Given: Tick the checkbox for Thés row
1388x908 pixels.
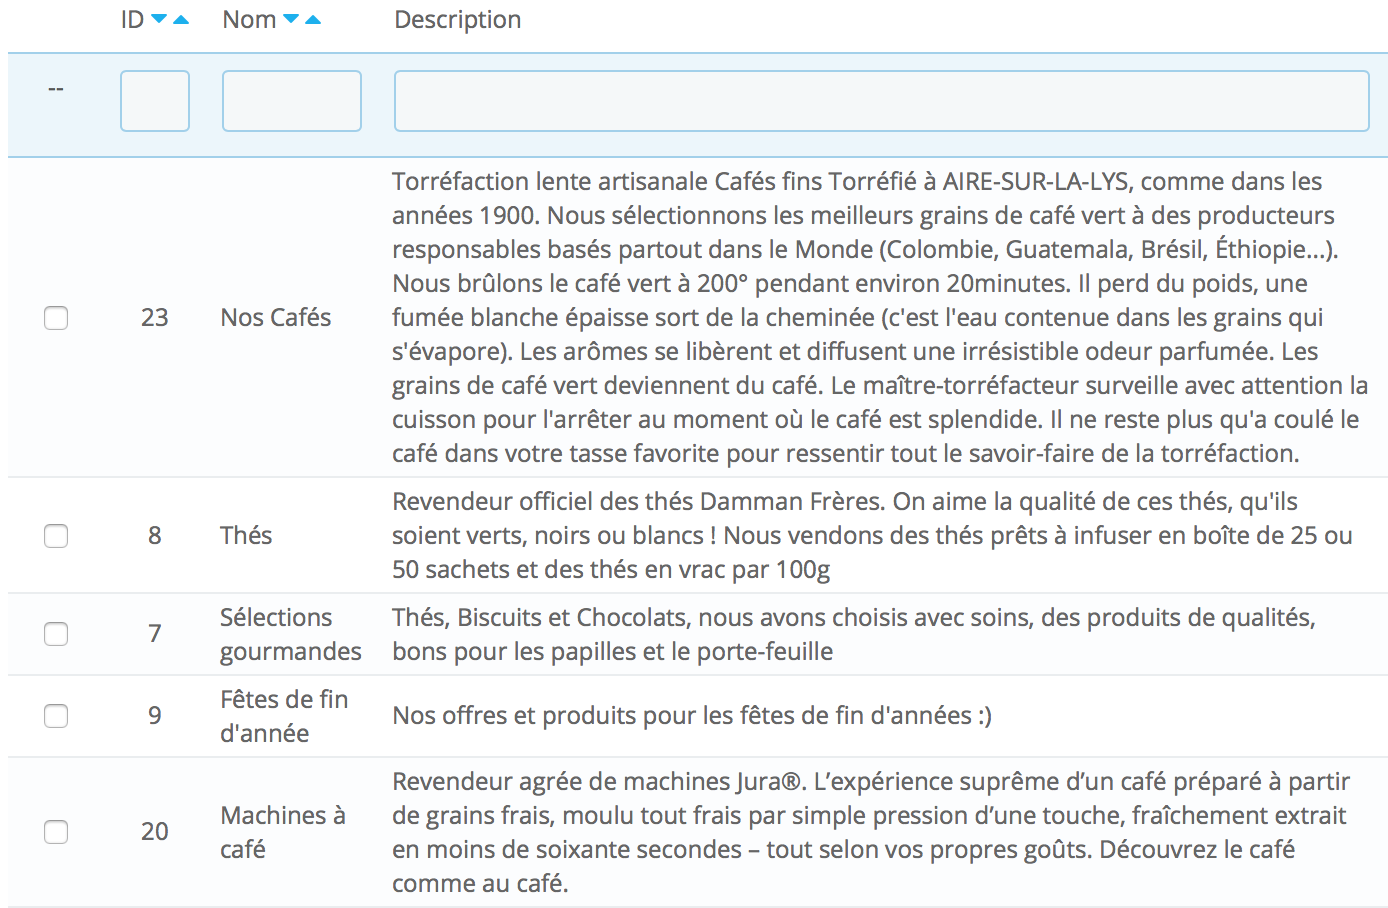Looking at the screenshot, I should click(56, 536).
